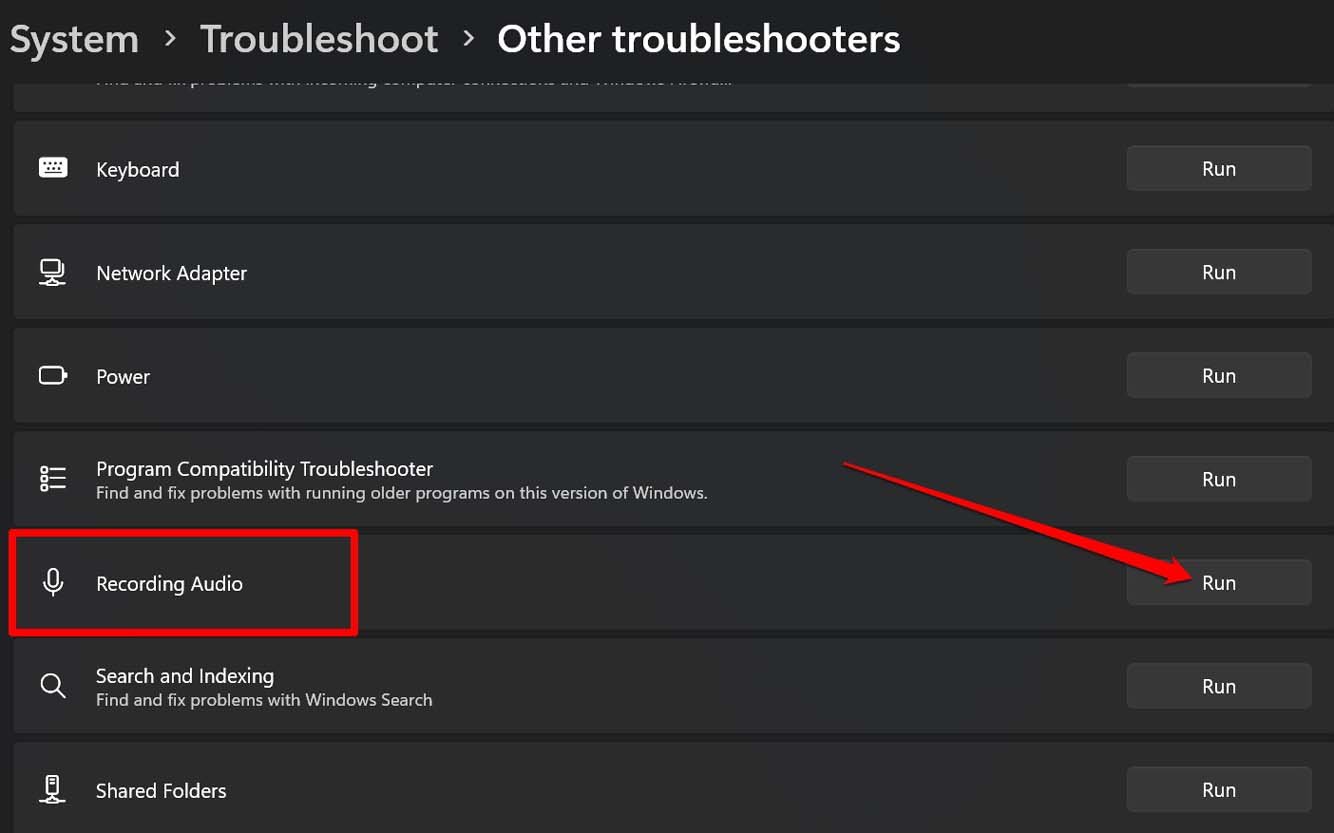Run the Search and Indexing troubleshooter

[1219, 686]
